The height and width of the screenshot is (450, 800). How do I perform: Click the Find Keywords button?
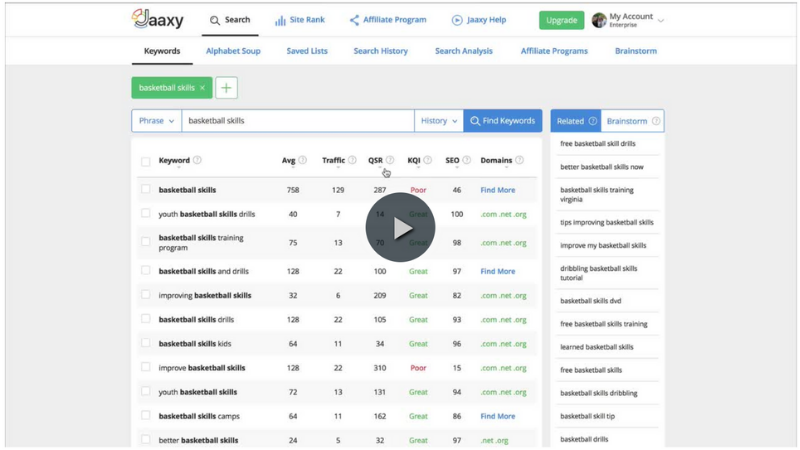point(503,121)
